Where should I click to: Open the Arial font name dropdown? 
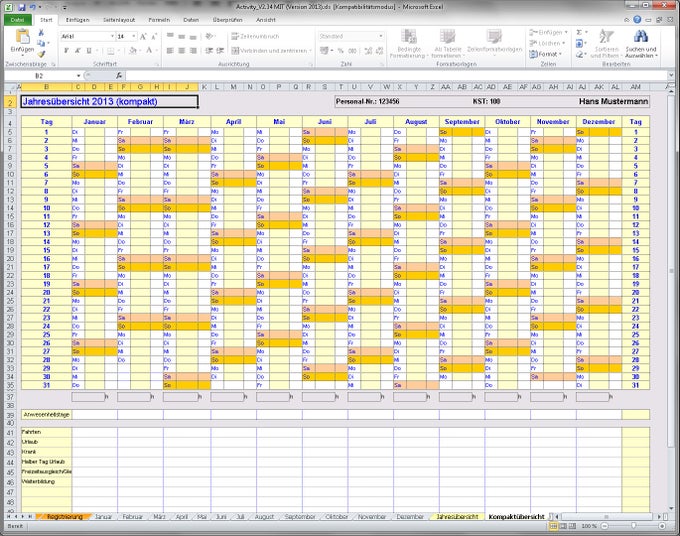pyautogui.click(x=112, y=36)
